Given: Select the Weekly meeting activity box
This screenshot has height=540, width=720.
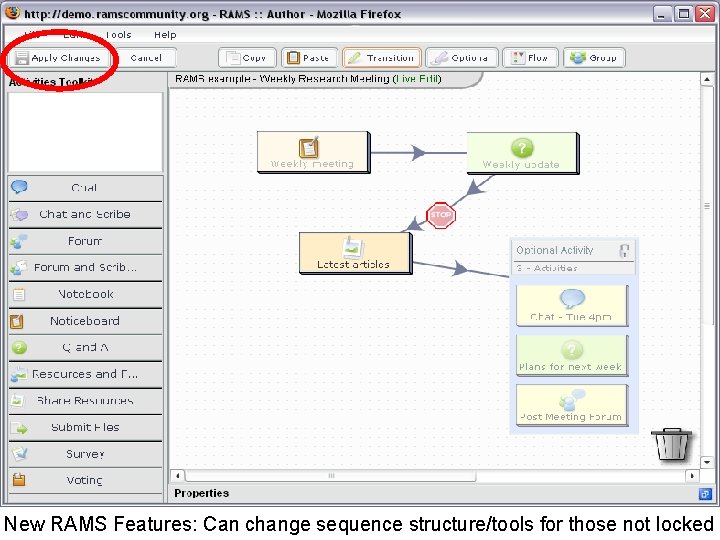Looking at the screenshot, I should coord(313,152).
